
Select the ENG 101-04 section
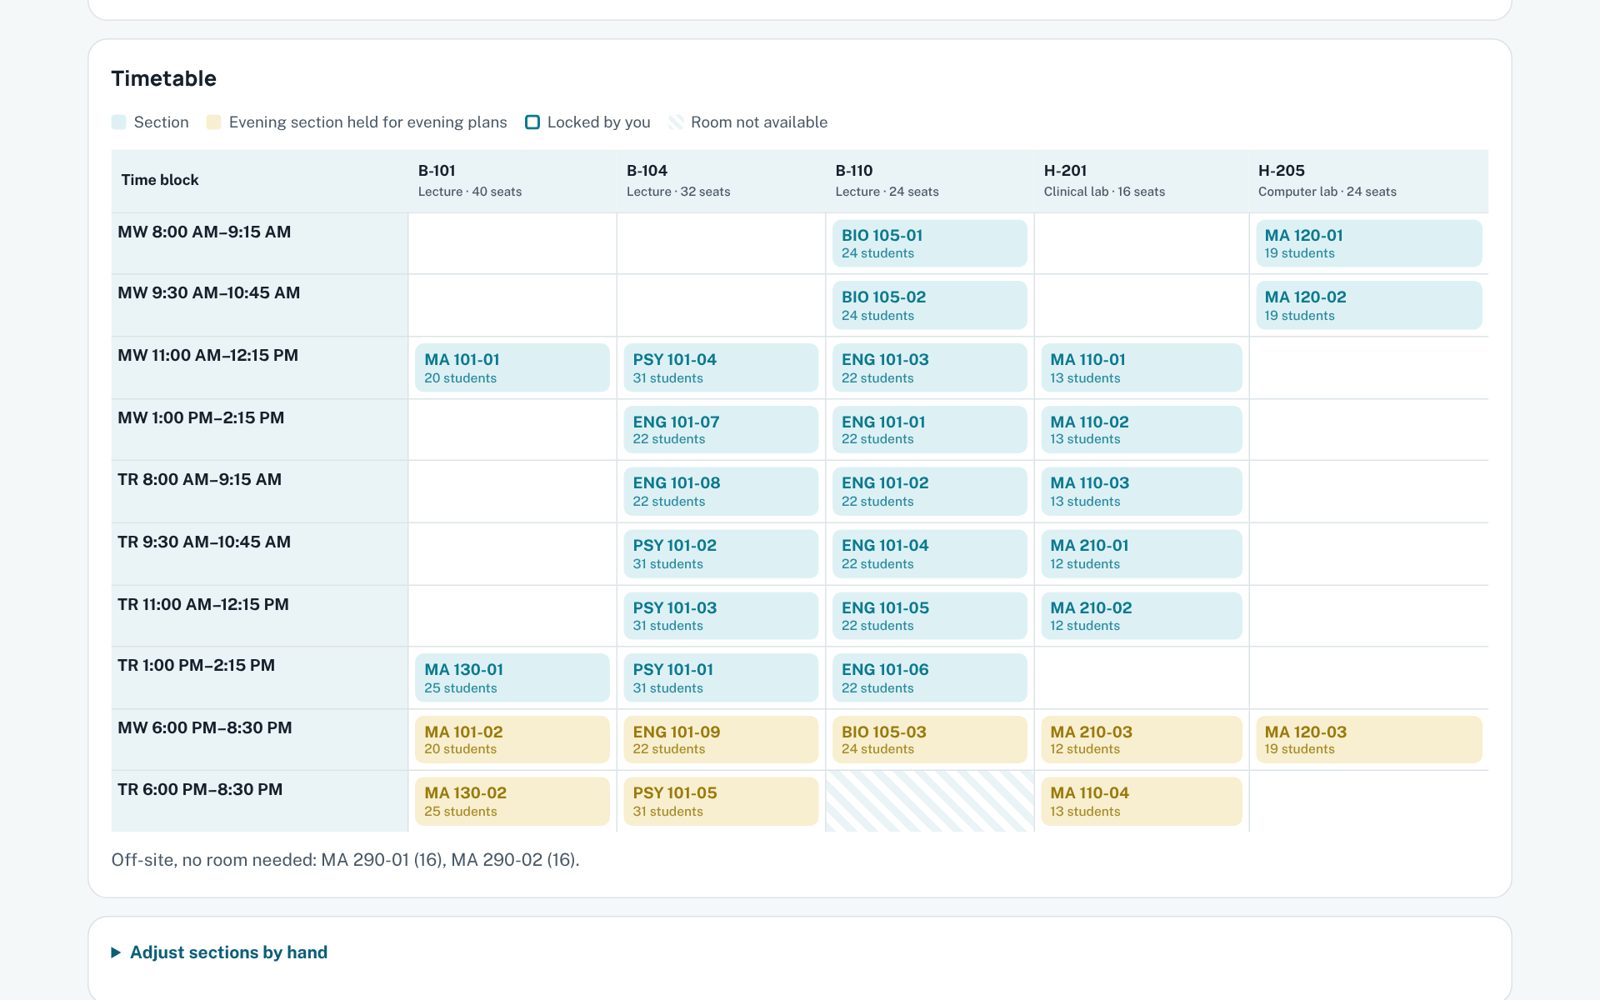coord(930,554)
